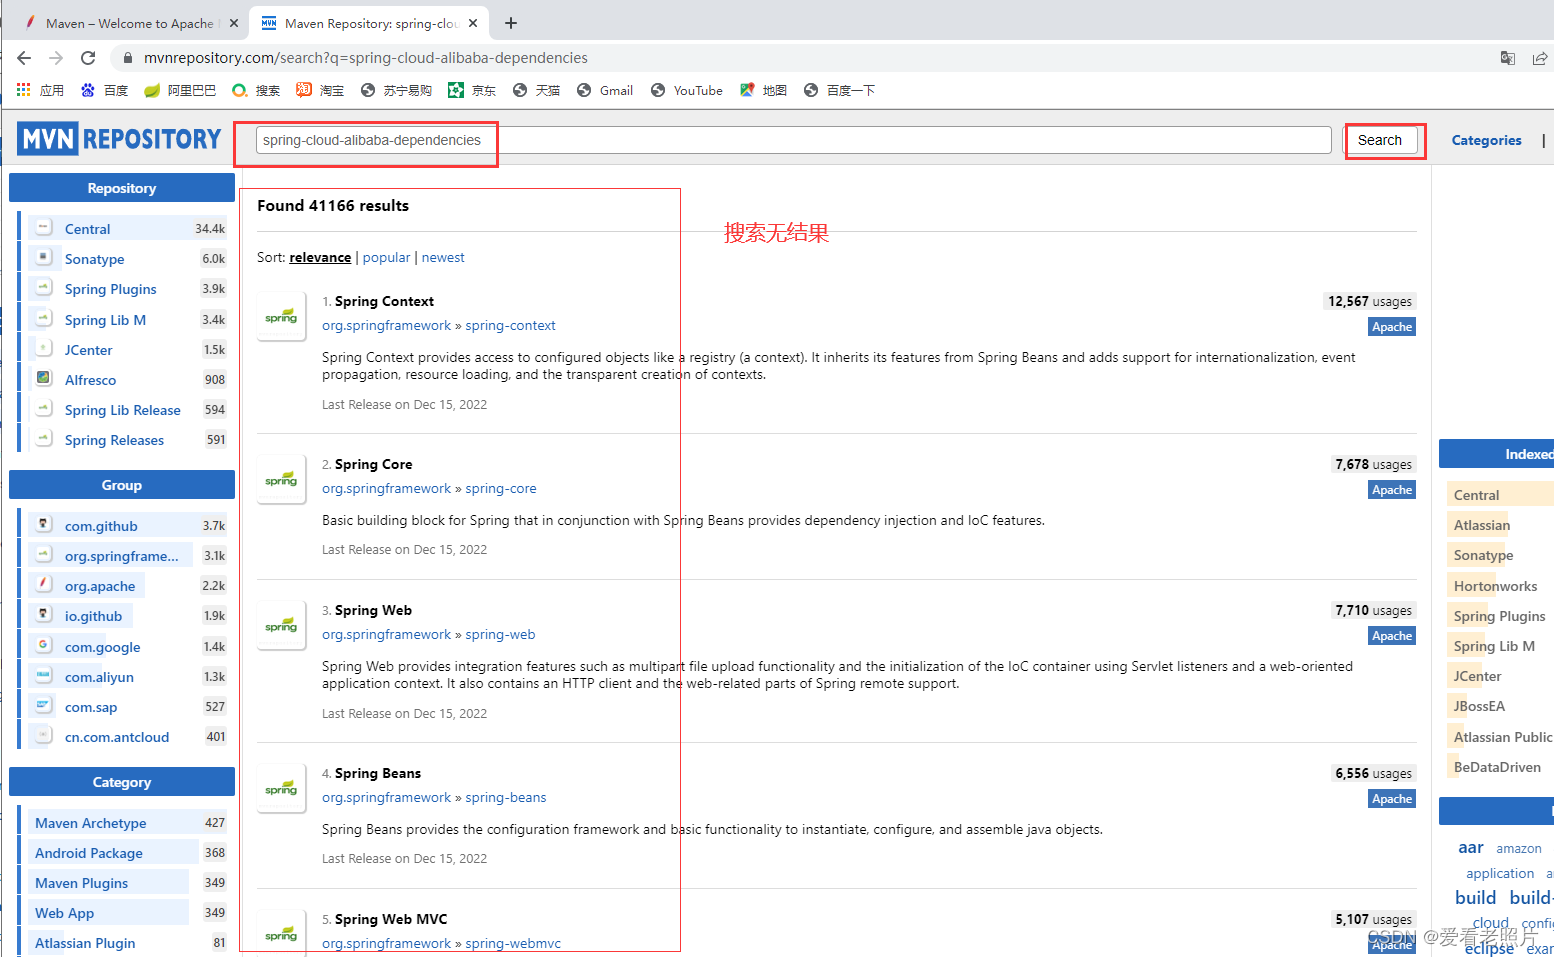Click the Spring Beans spring logo thumbnail
This screenshot has height=957, width=1554.
pos(281,788)
